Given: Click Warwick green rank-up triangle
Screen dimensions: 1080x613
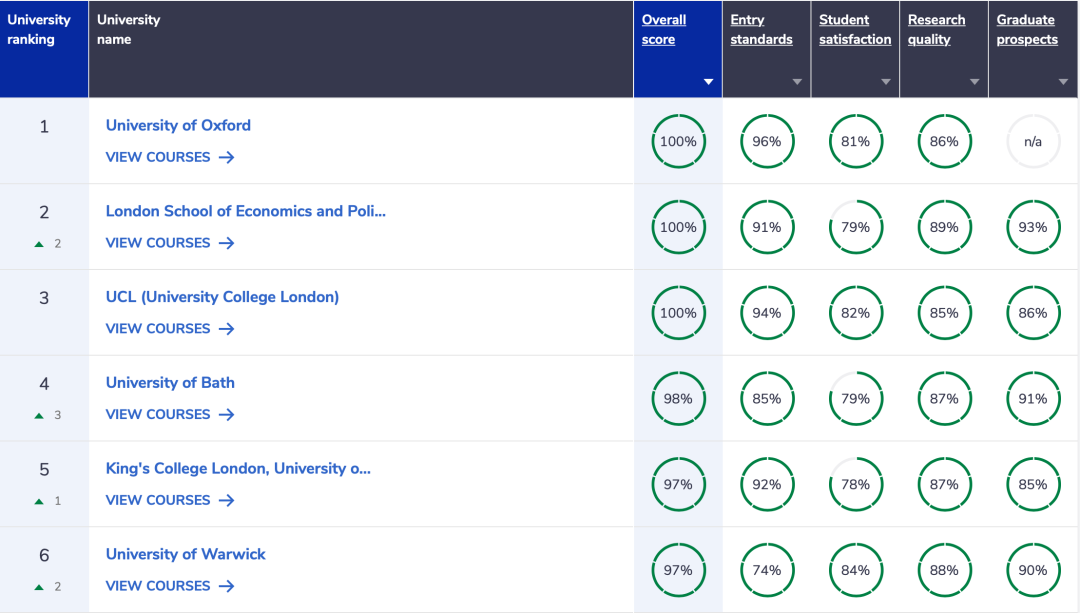Looking at the screenshot, I should click(39, 587).
